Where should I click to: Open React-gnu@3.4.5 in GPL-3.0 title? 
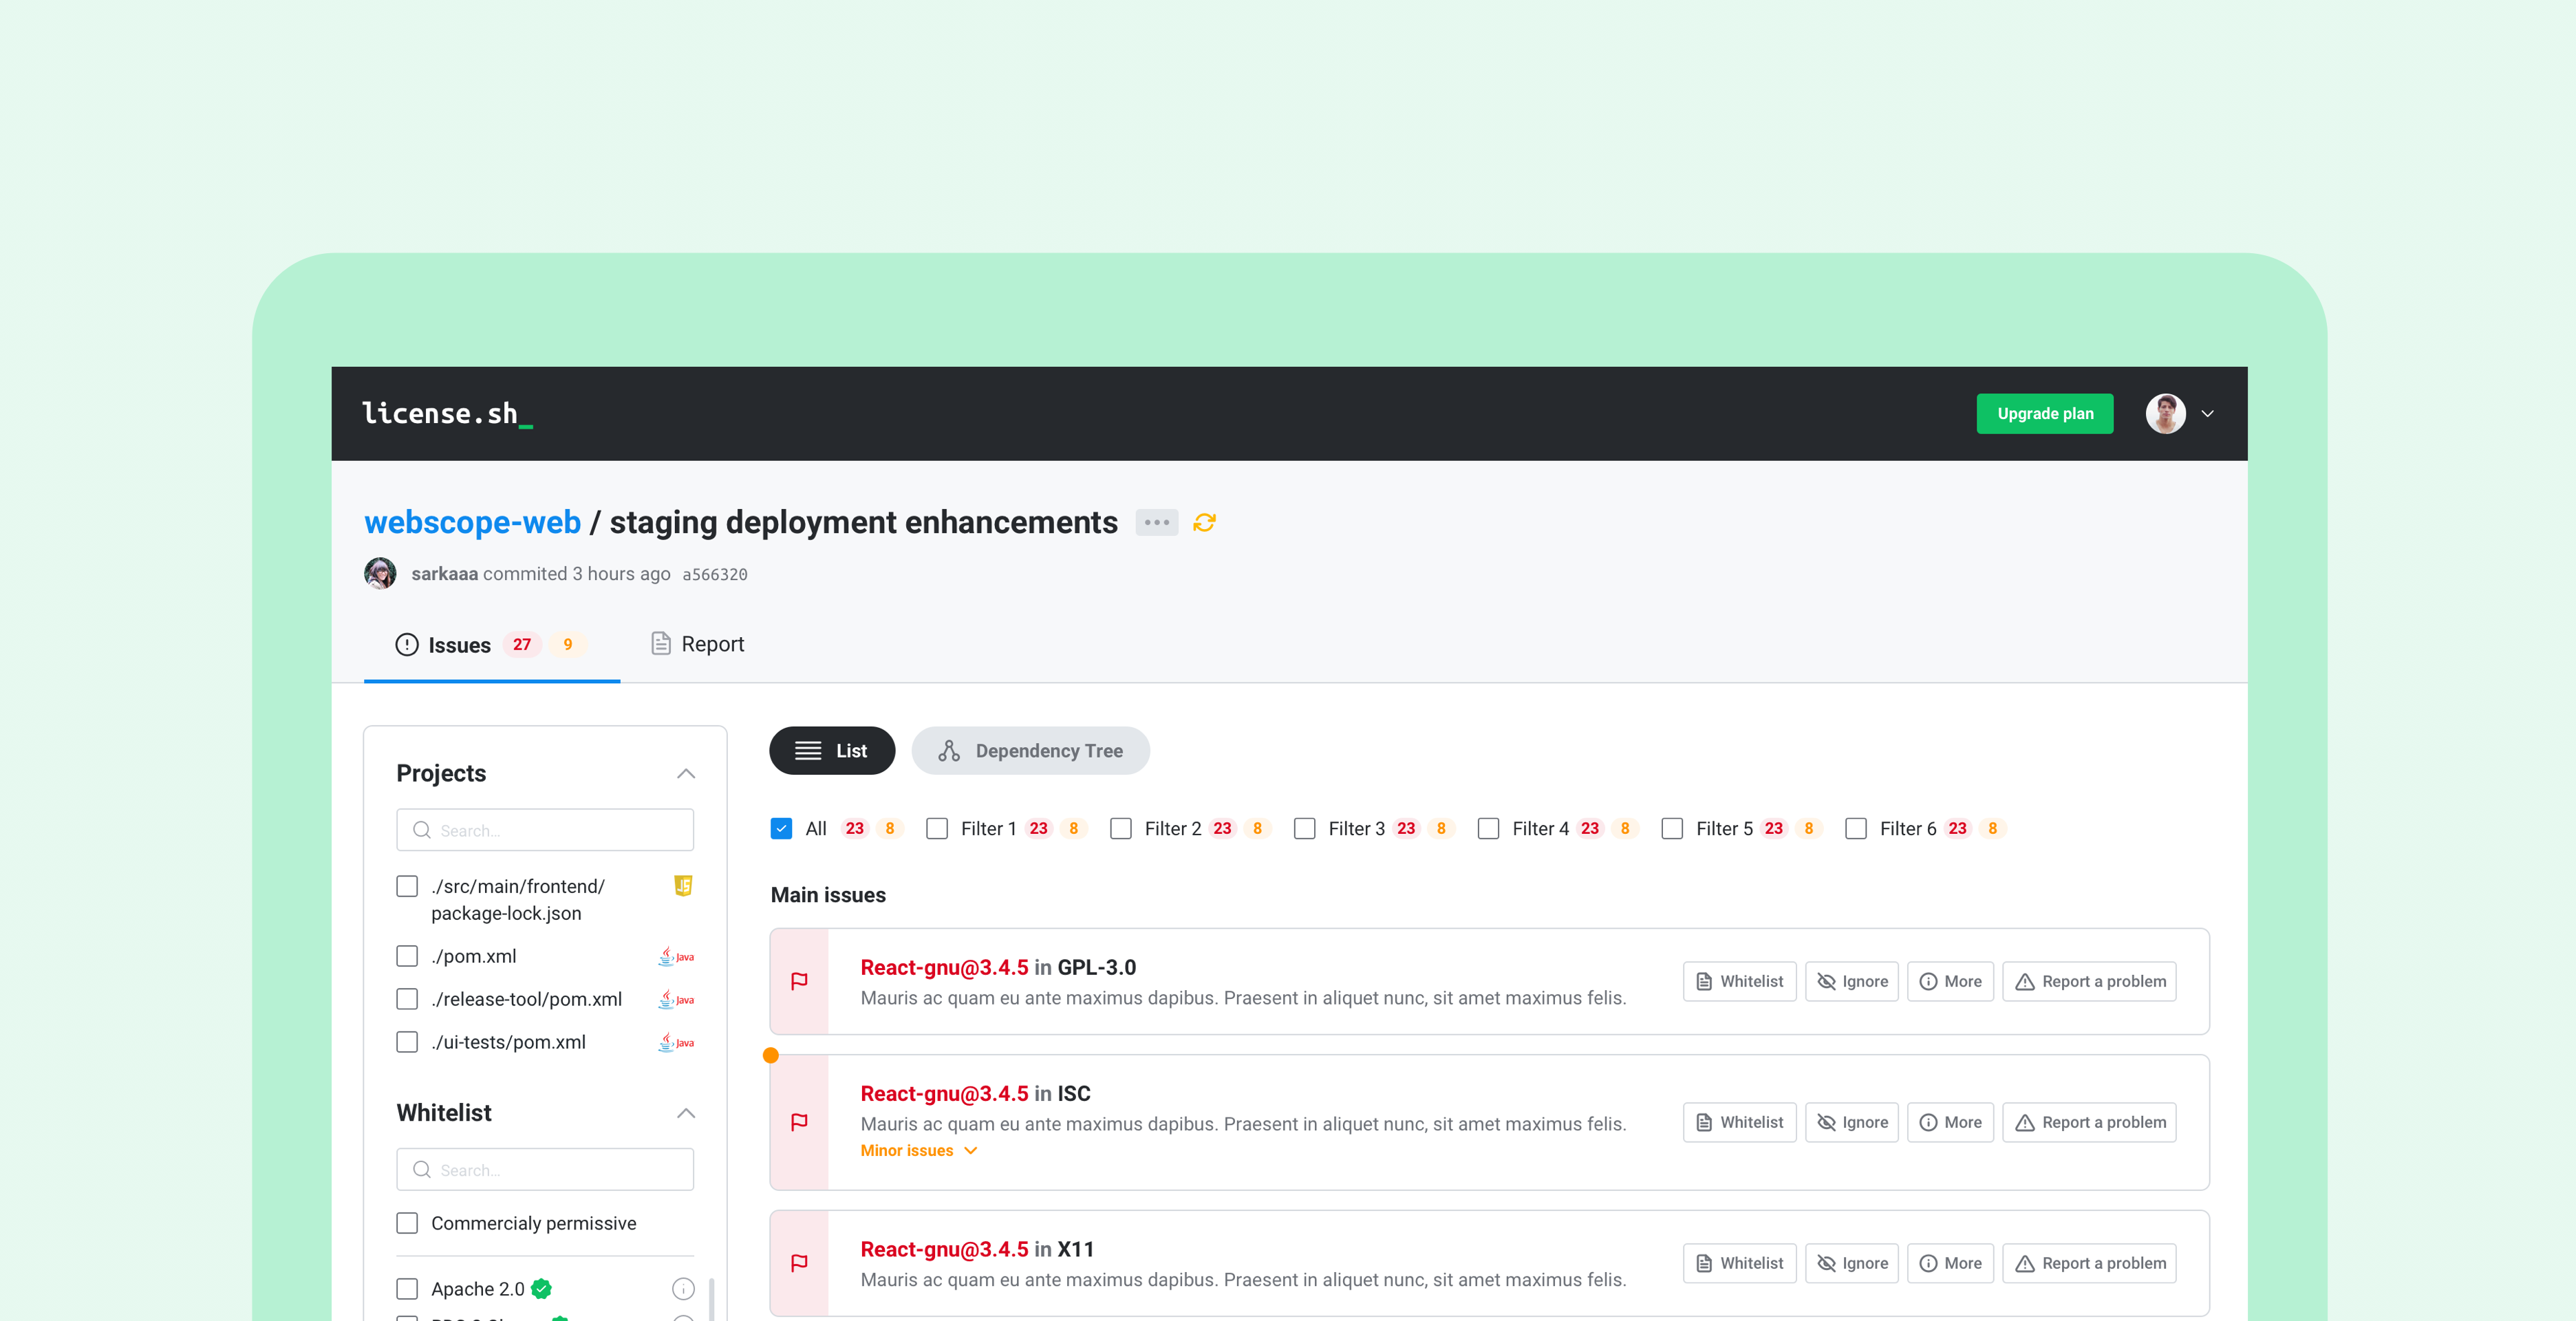point(998,968)
